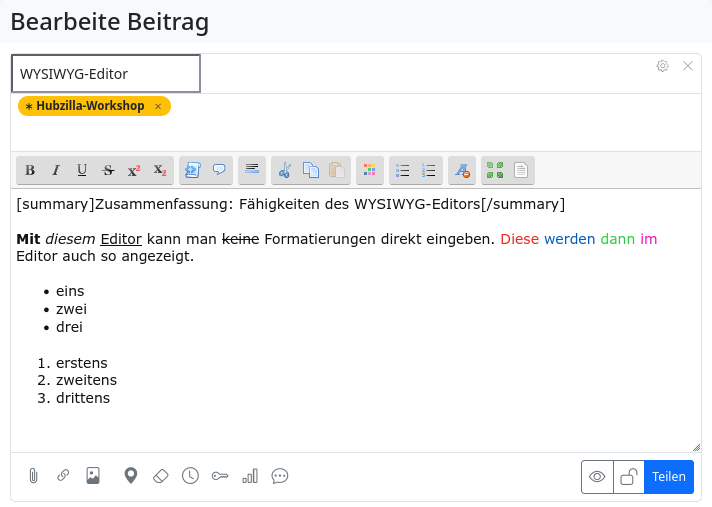The height and width of the screenshot is (507, 712).
Task: Click the cut scissors icon
Action: (x=284, y=170)
